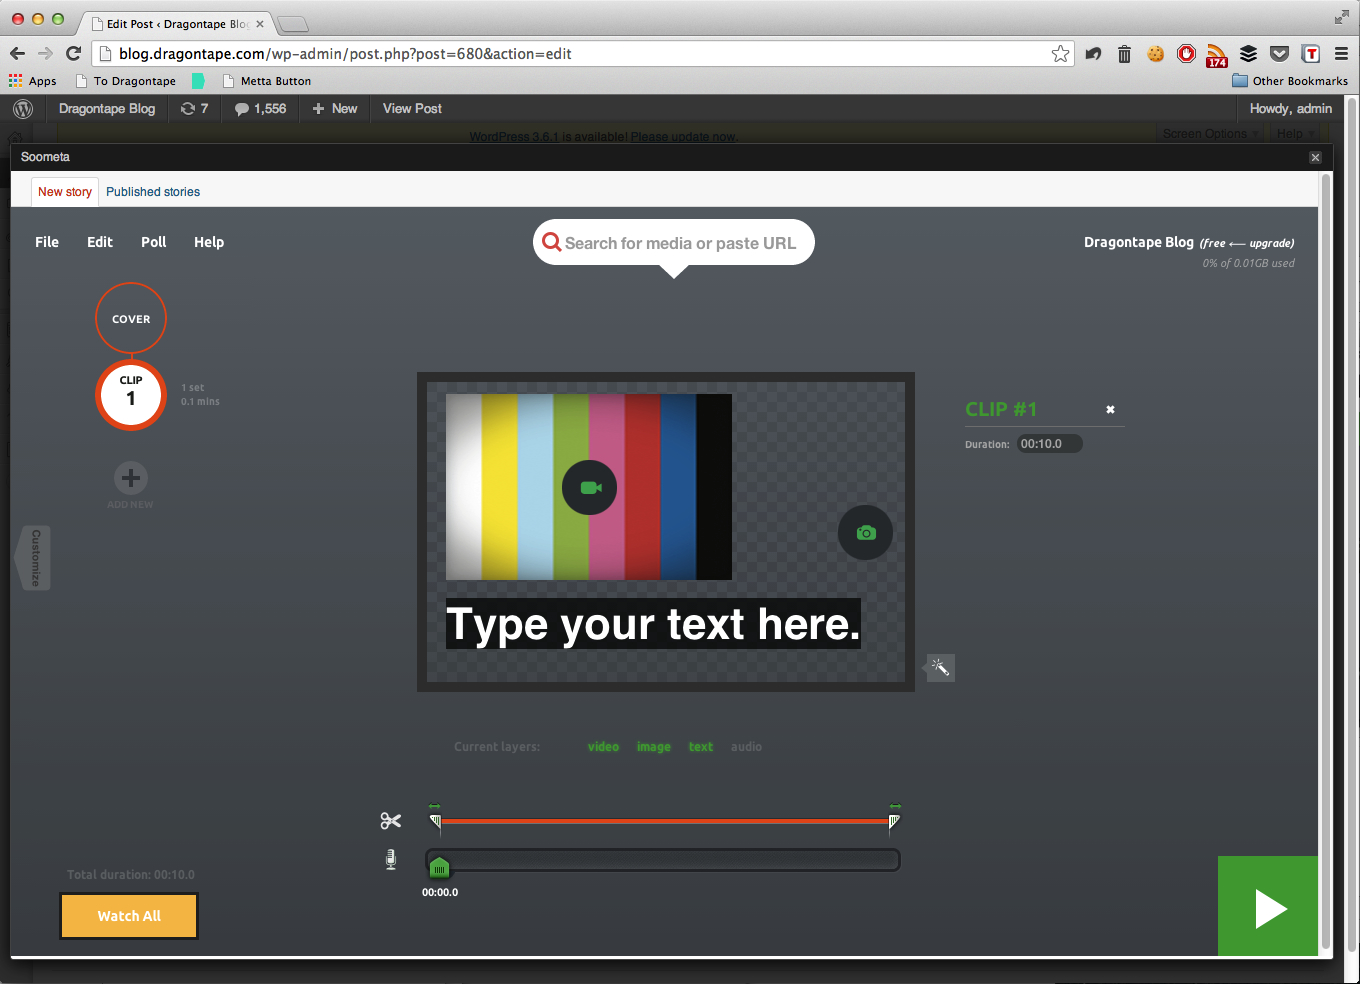The height and width of the screenshot is (984, 1360).
Task: Add a new clip with plus icon
Action: coord(131,478)
